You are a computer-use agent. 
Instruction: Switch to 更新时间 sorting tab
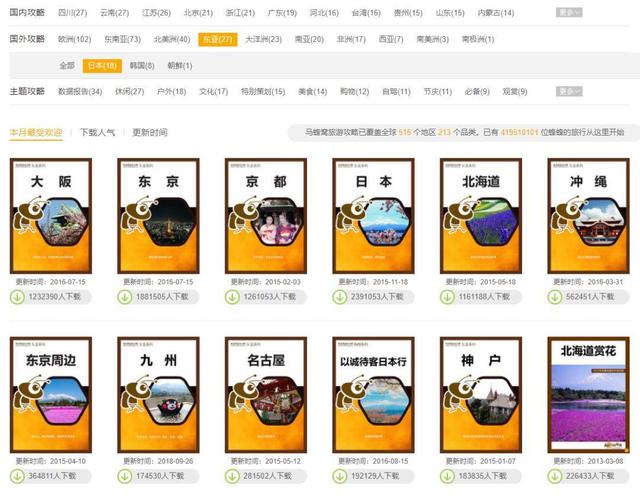point(150,132)
